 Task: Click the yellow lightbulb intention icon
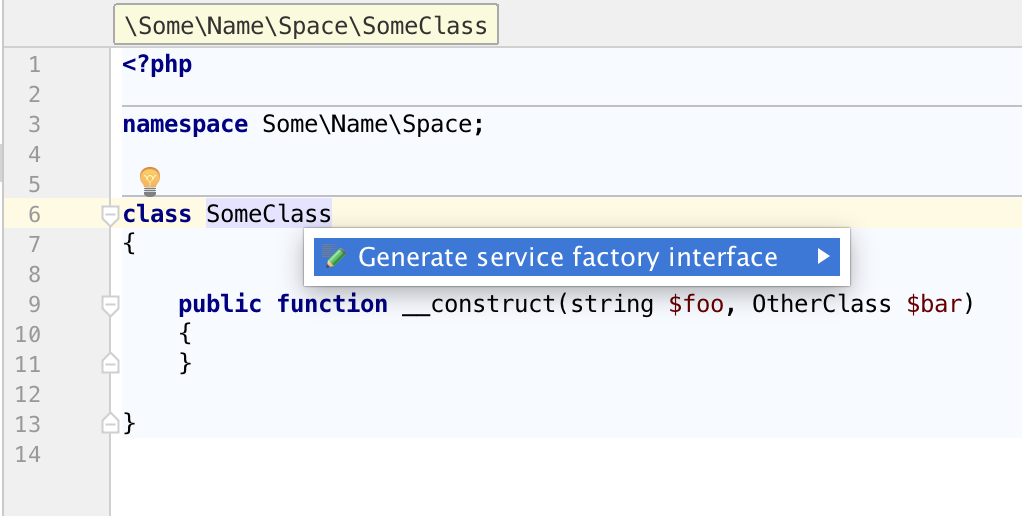(150, 182)
